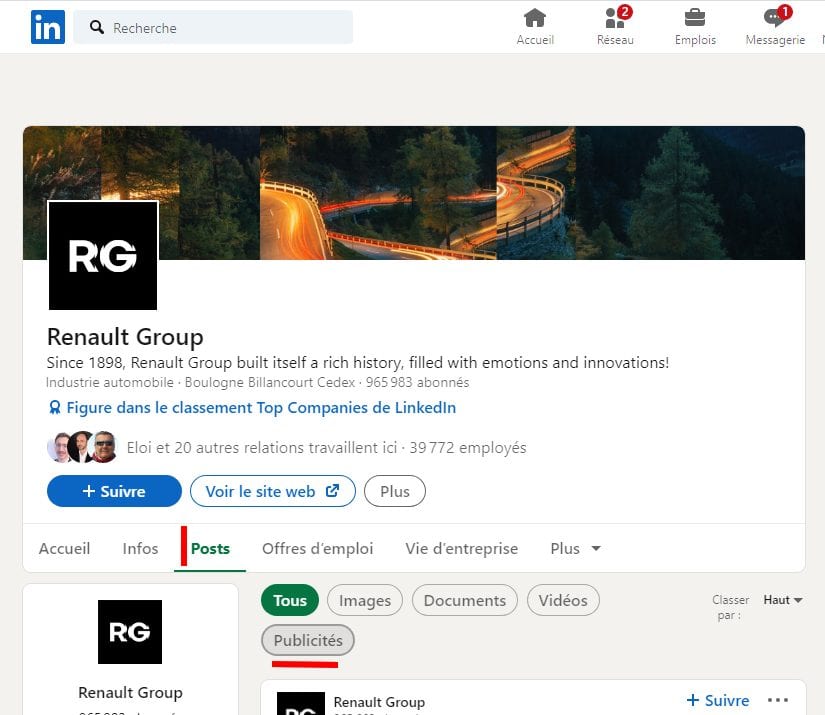Open Renault Group post author name
Viewport: 825px width, 715px height.
[x=379, y=702]
